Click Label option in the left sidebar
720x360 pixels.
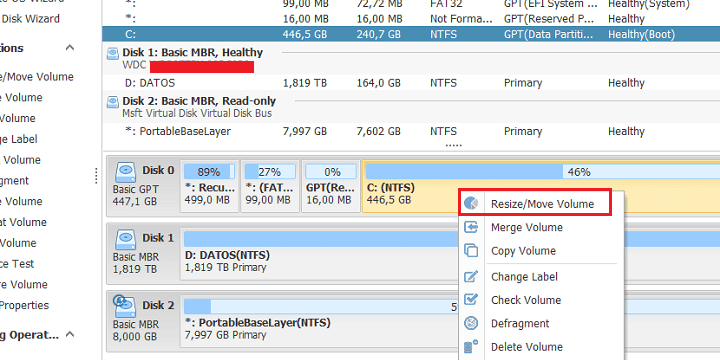click(19, 139)
